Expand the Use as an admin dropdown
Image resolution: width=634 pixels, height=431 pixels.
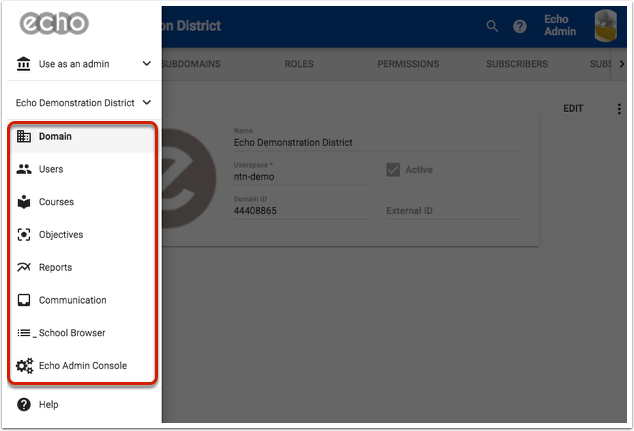tap(147, 63)
